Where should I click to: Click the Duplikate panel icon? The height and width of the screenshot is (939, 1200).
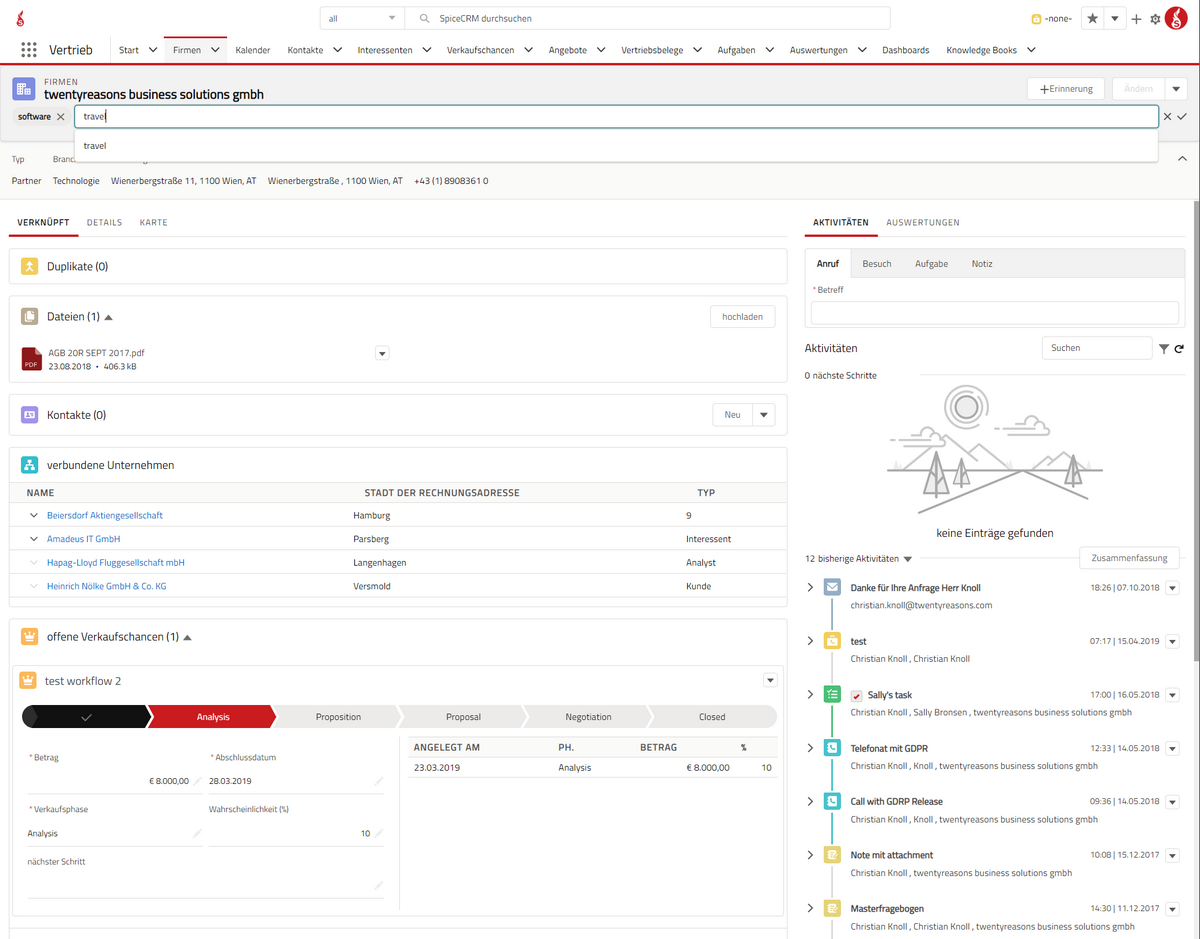pos(29,266)
